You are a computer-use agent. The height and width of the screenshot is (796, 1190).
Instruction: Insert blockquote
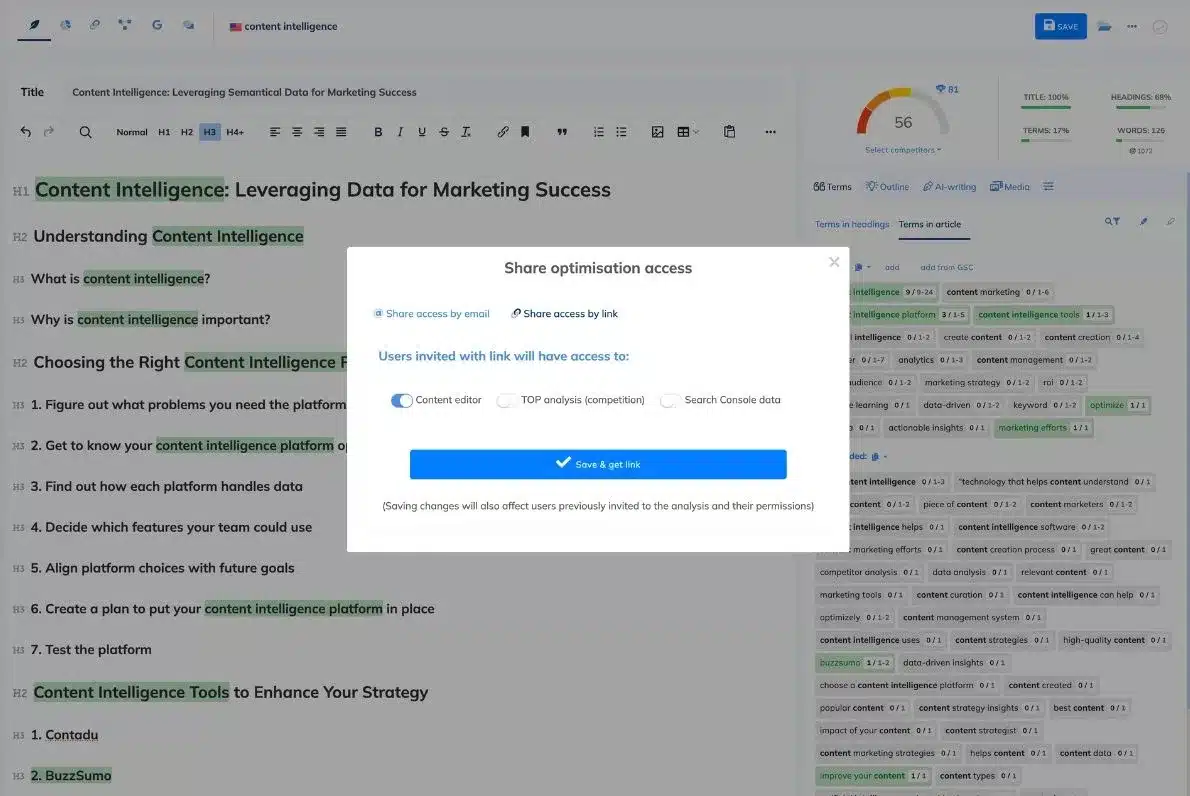[x=562, y=132]
